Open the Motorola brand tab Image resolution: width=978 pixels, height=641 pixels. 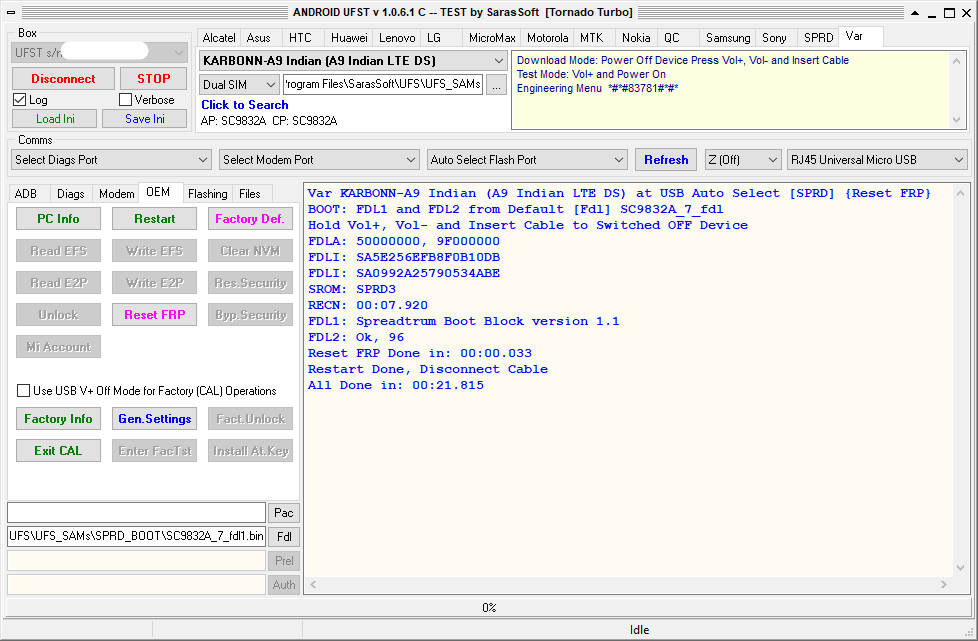(x=548, y=38)
